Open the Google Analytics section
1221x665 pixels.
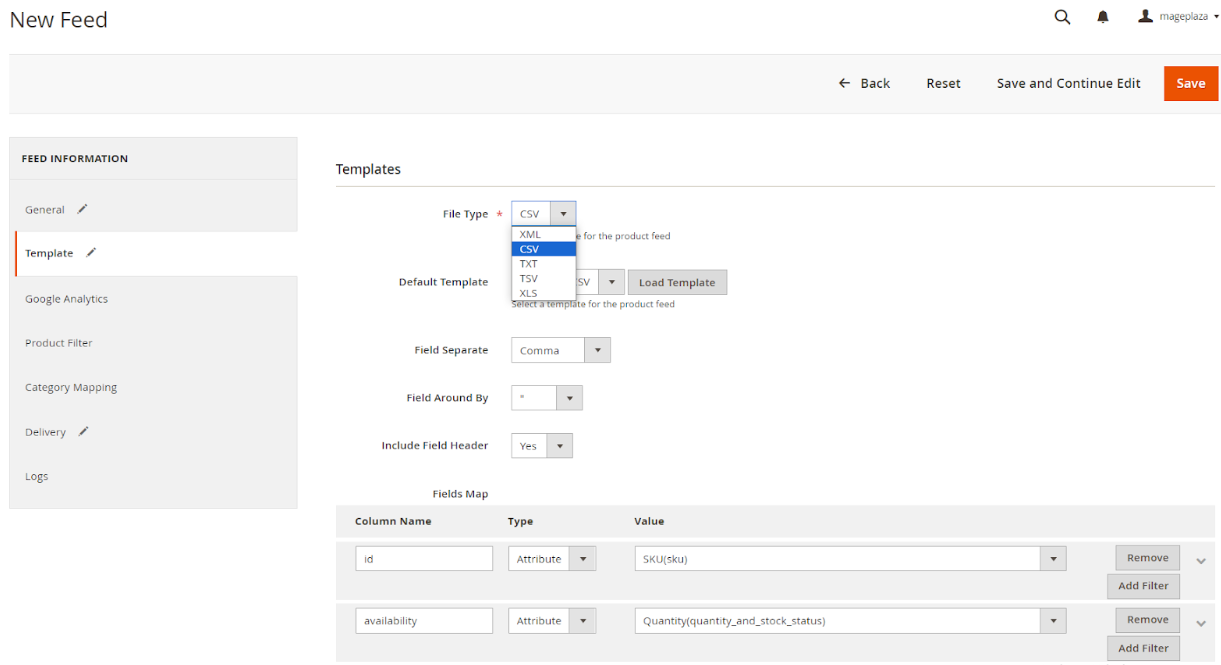tap(66, 299)
